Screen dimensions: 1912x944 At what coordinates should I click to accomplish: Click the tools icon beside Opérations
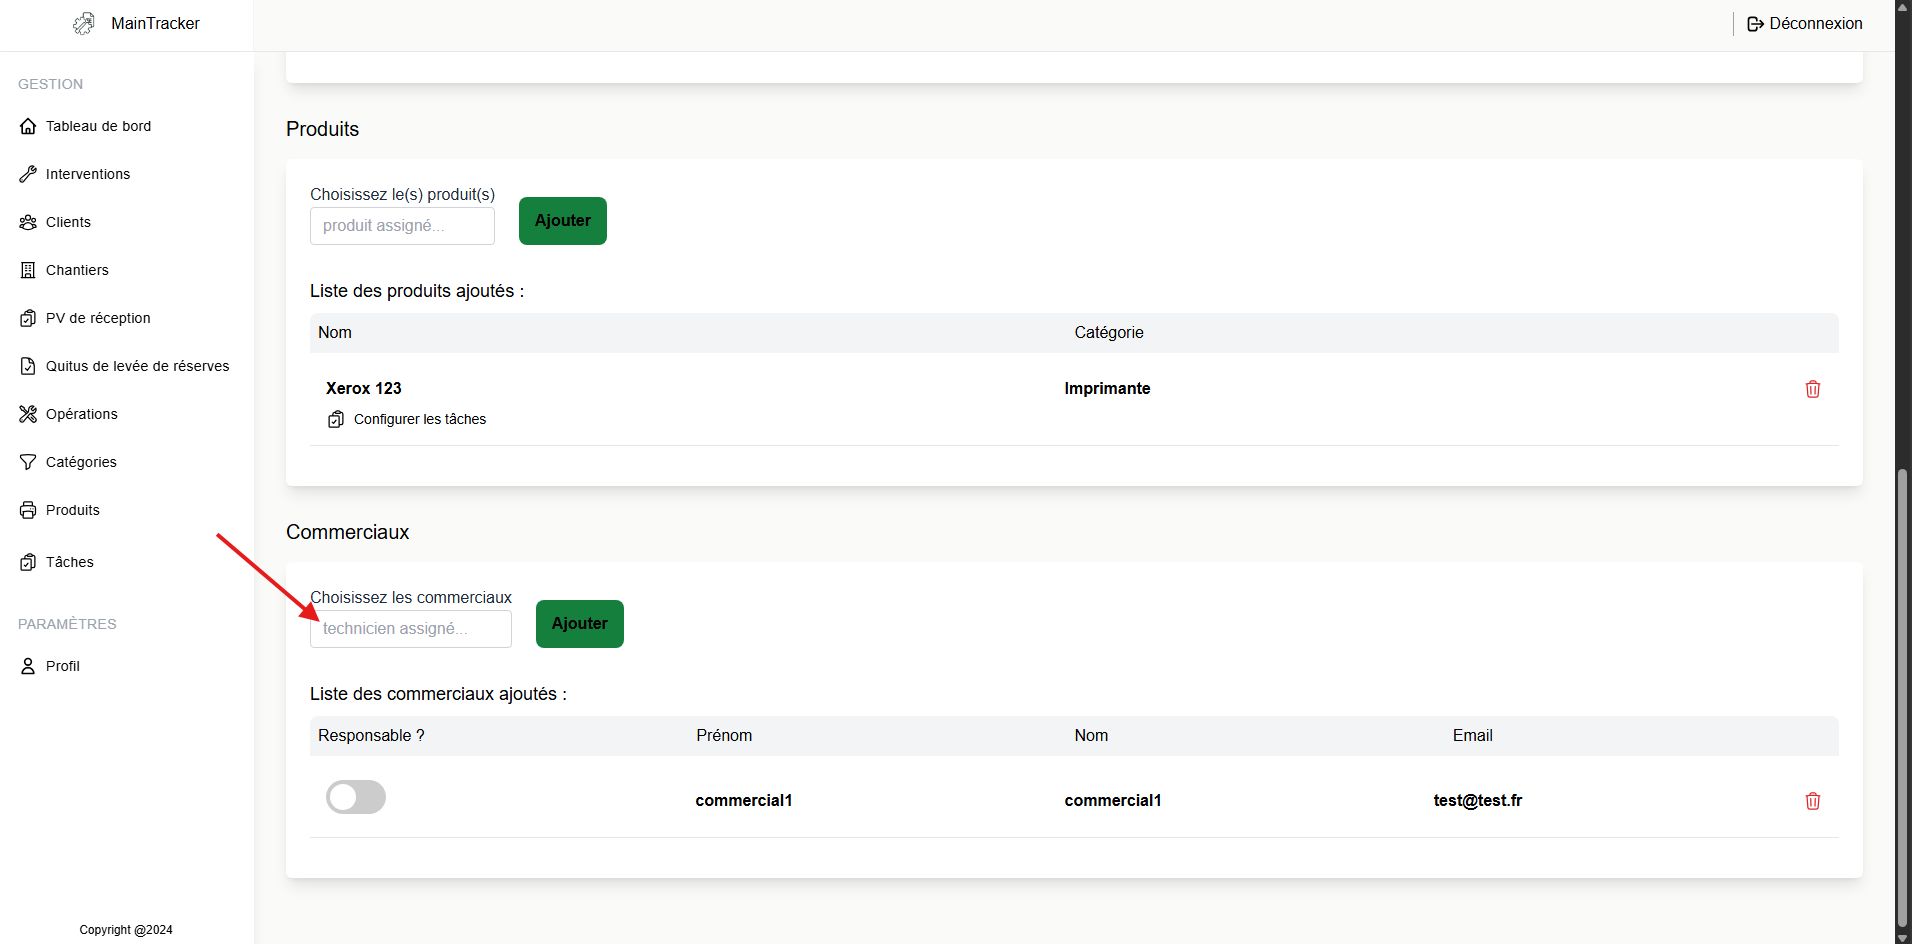(x=28, y=414)
